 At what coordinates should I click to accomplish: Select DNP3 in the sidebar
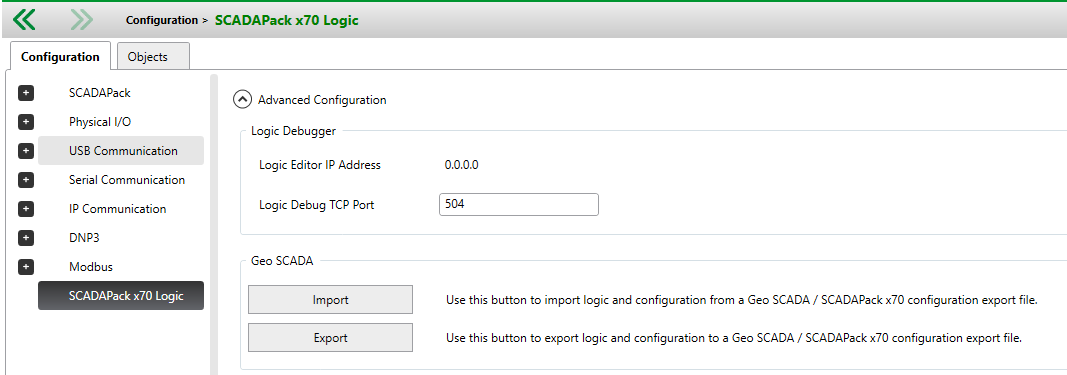pos(84,238)
